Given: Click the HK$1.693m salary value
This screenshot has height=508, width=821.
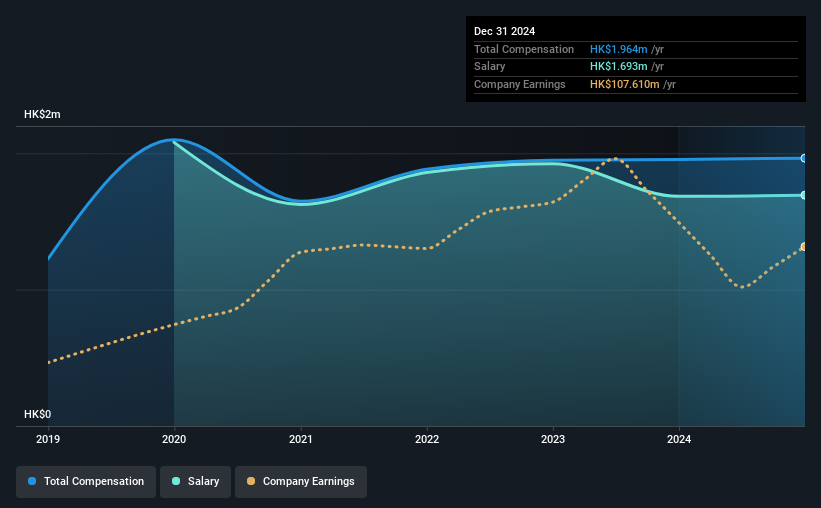Looking at the screenshot, I should (x=618, y=67).
